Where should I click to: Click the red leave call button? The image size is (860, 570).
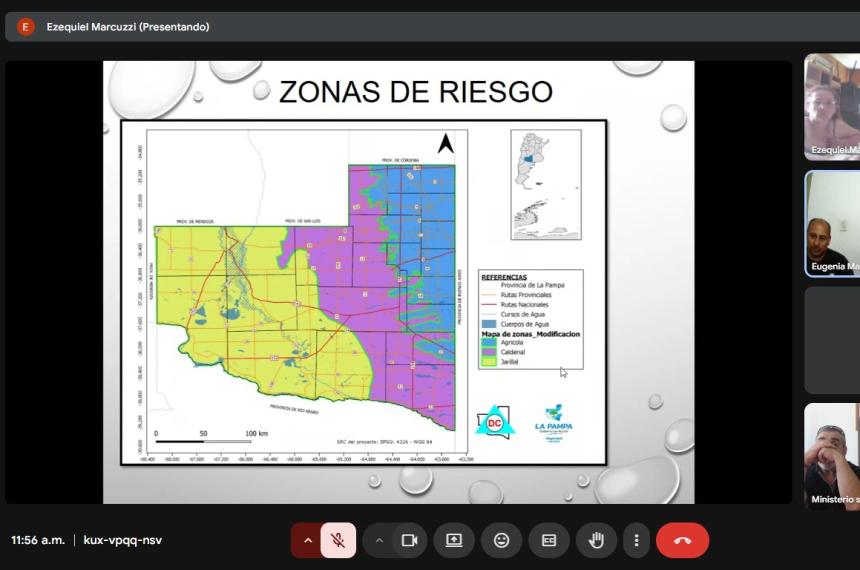coord(682,540)
